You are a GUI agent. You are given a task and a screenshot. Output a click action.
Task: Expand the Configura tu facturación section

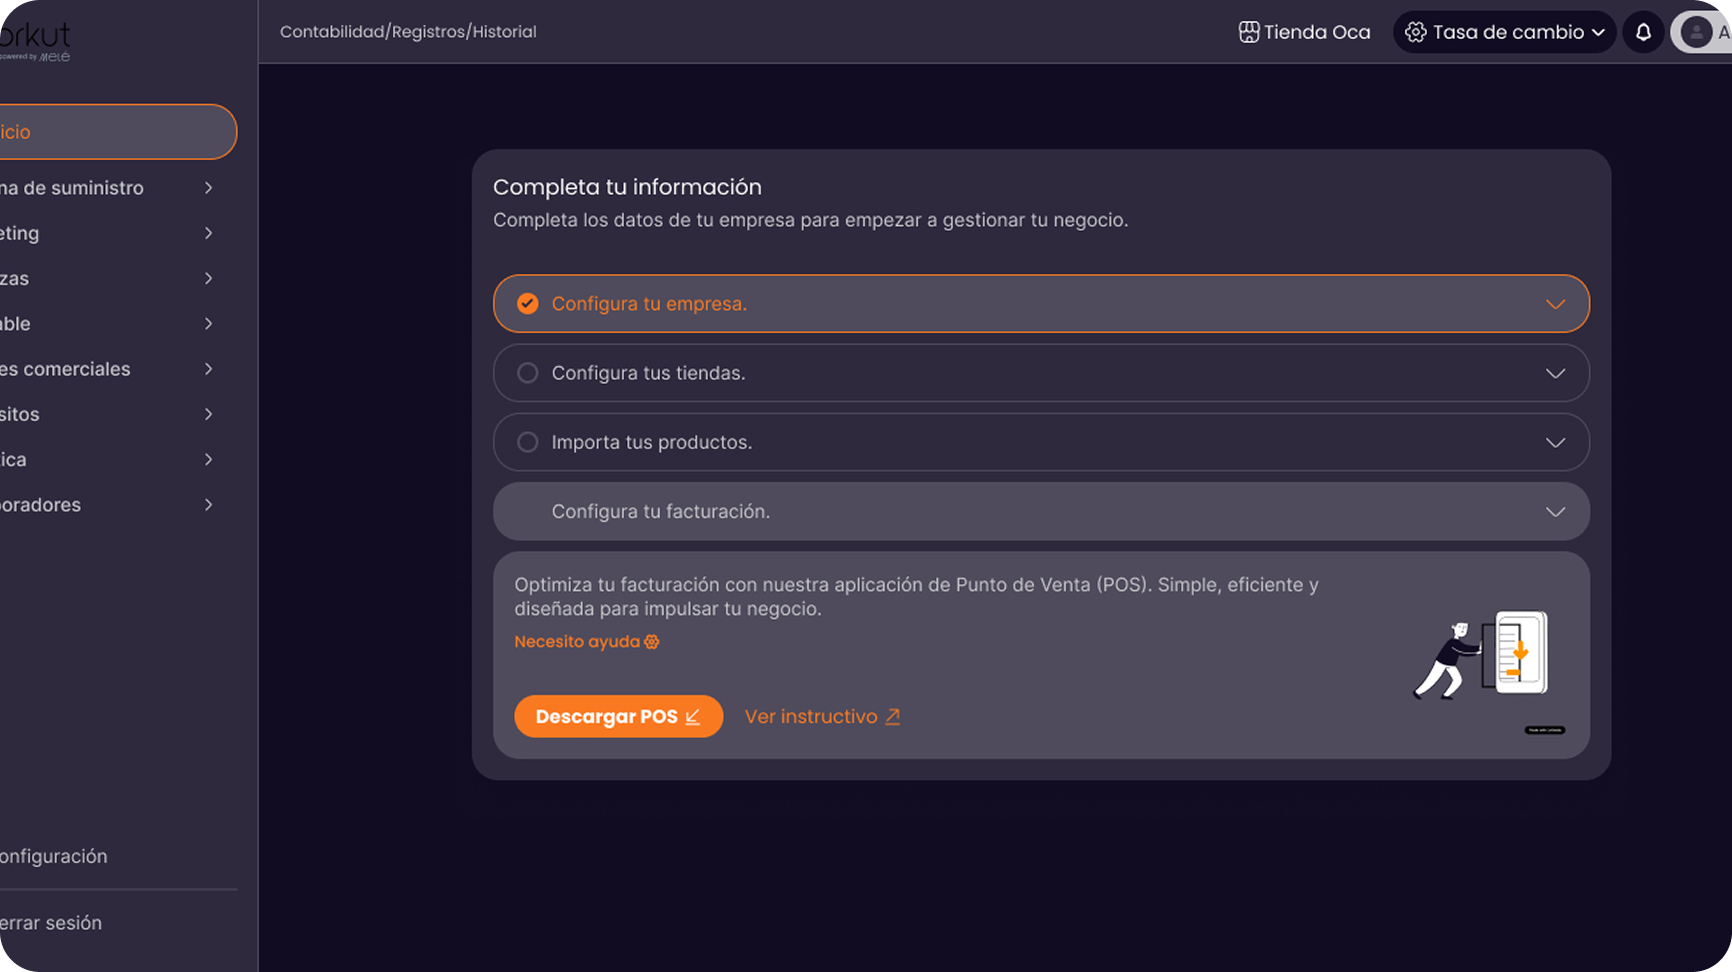[1555, 511]
